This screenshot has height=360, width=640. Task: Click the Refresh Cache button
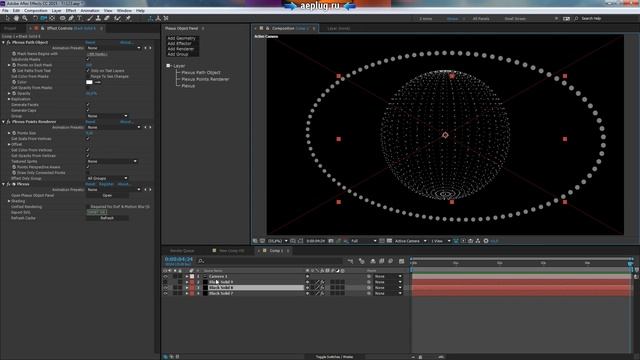coord(107,218)
